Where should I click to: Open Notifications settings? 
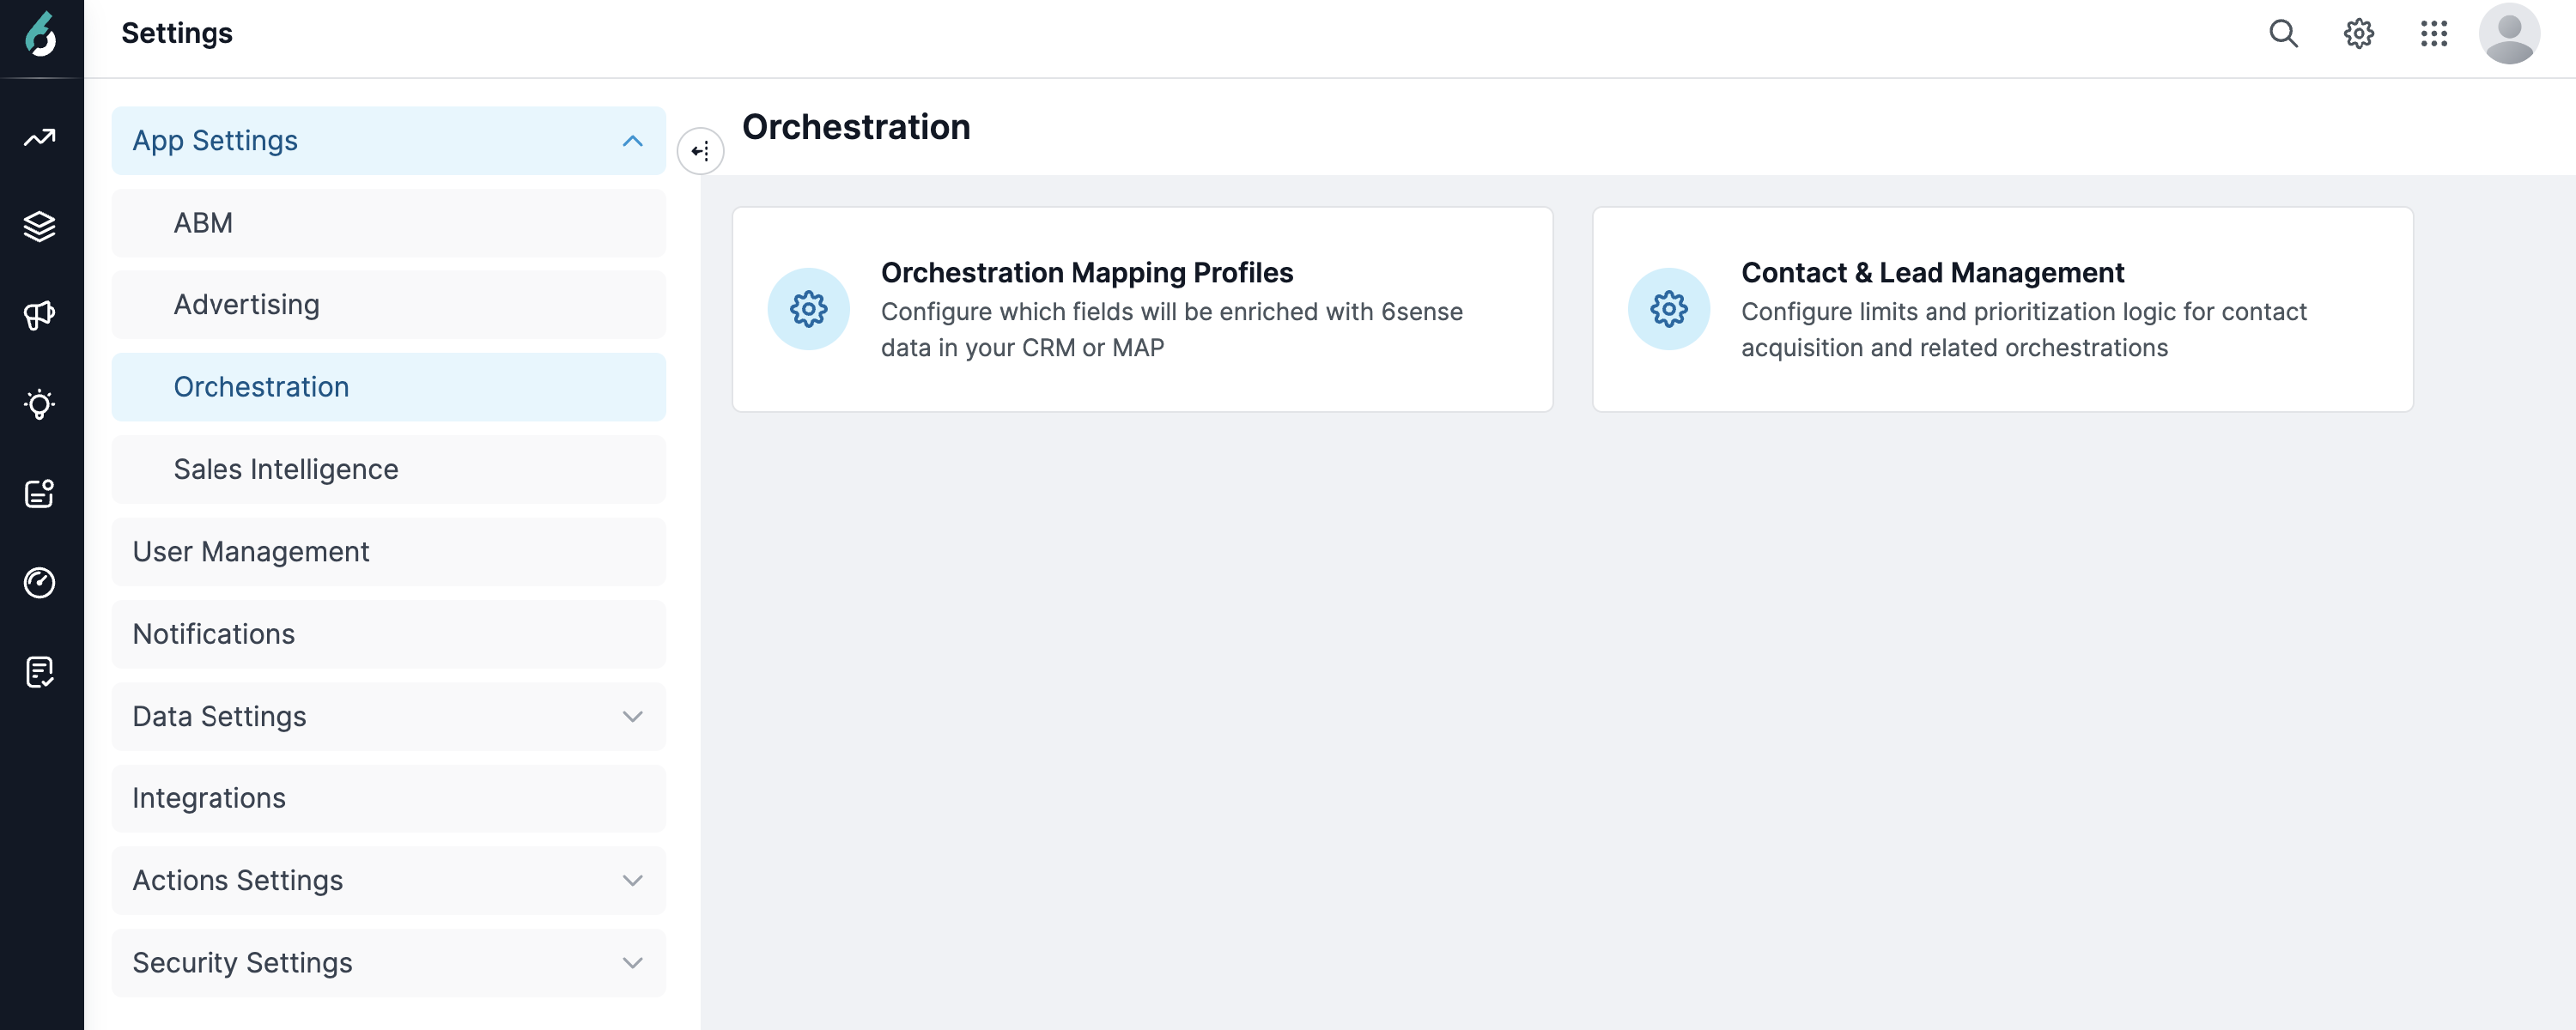tap(389, 634)
